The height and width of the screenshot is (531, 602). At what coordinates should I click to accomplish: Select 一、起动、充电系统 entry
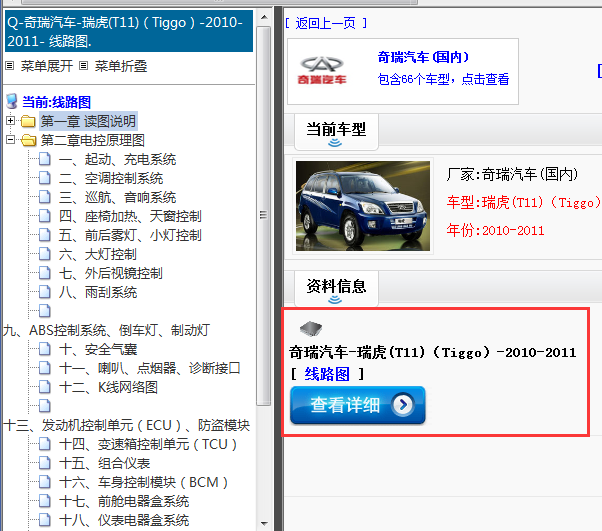117,159
